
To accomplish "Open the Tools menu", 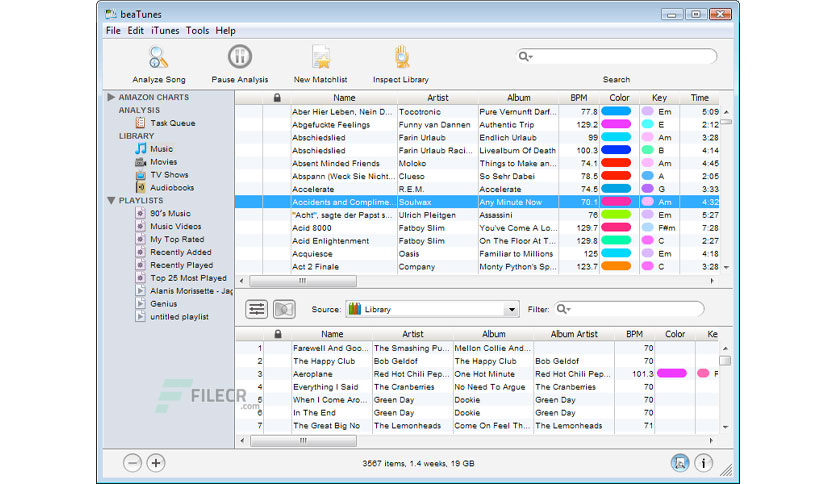I will point(197,30).
